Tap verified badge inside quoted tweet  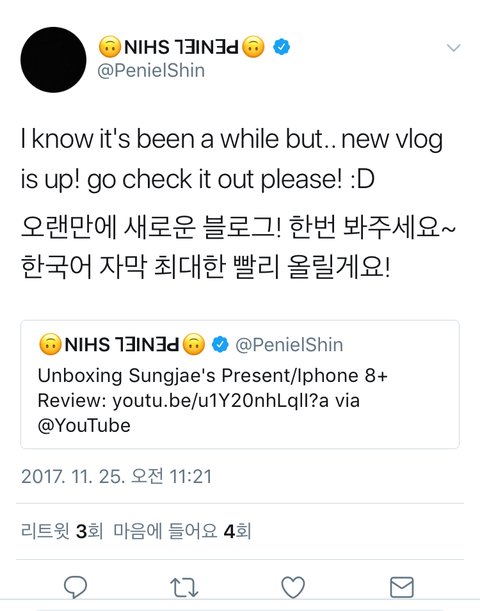(x=220, y=344)
